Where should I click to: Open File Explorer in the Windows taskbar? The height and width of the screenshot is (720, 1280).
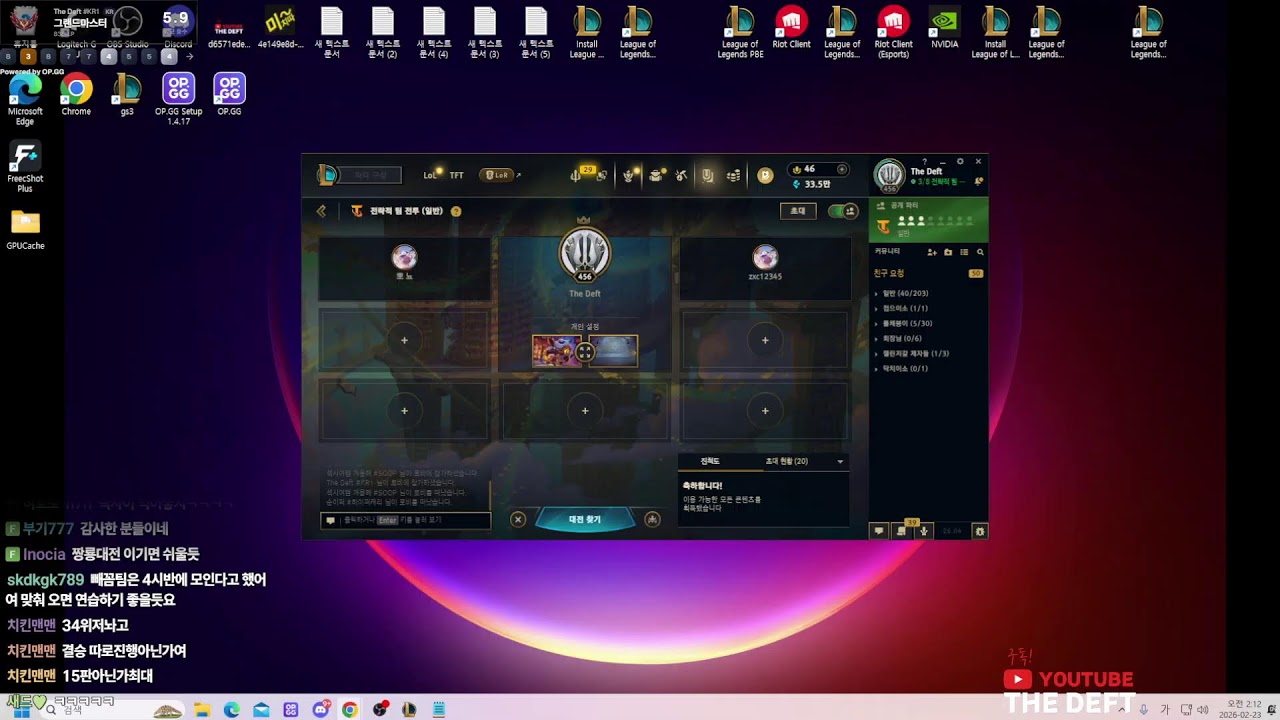tap(202, 709)
